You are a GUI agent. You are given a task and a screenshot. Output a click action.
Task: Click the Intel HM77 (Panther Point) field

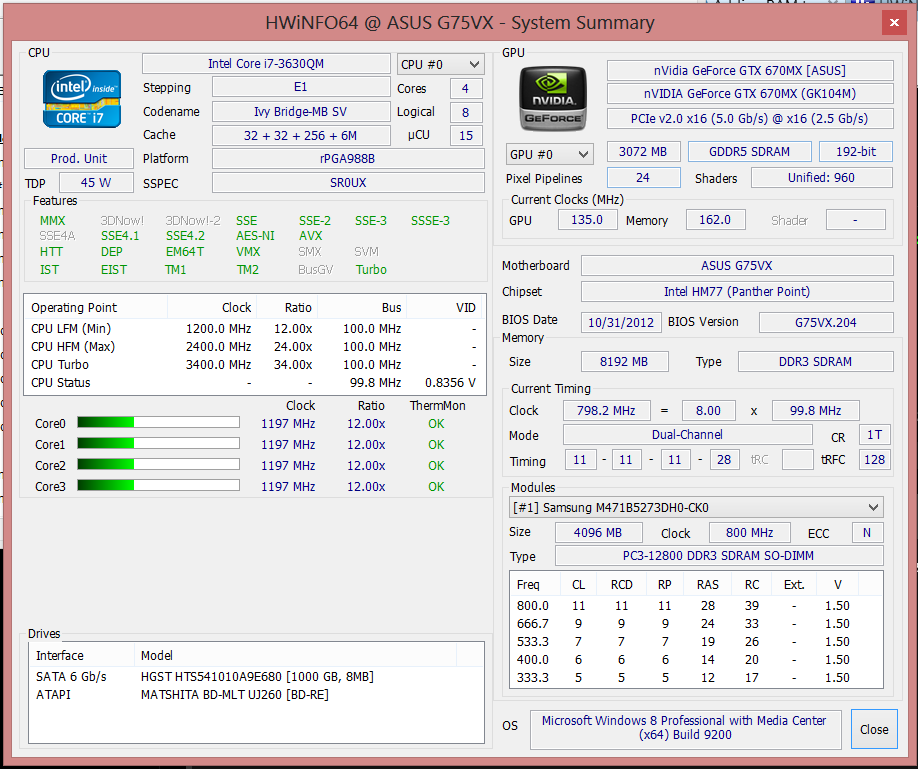[x=737, y=292]
